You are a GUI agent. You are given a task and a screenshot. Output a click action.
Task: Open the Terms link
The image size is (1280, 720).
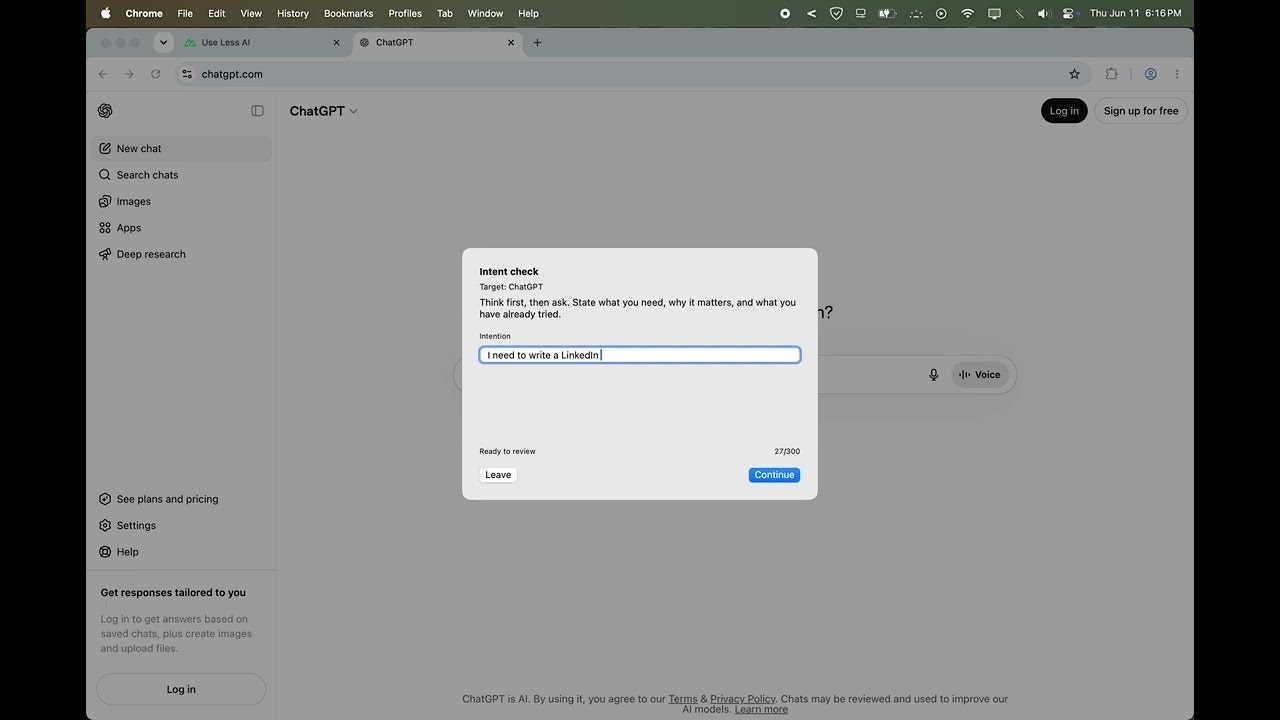(x=683, y=699)
